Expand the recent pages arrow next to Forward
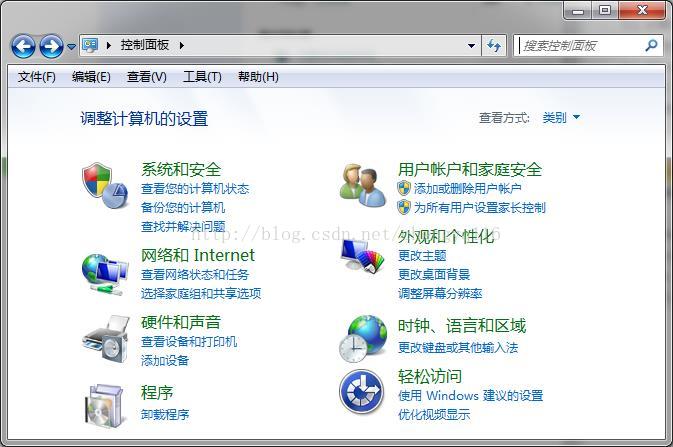 [72, 46]
